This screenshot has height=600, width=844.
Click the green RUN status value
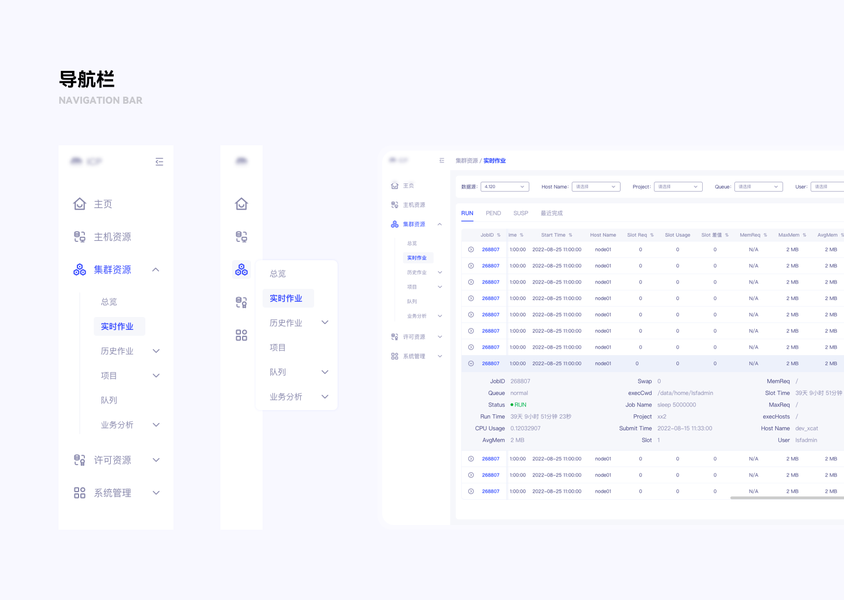518,405
